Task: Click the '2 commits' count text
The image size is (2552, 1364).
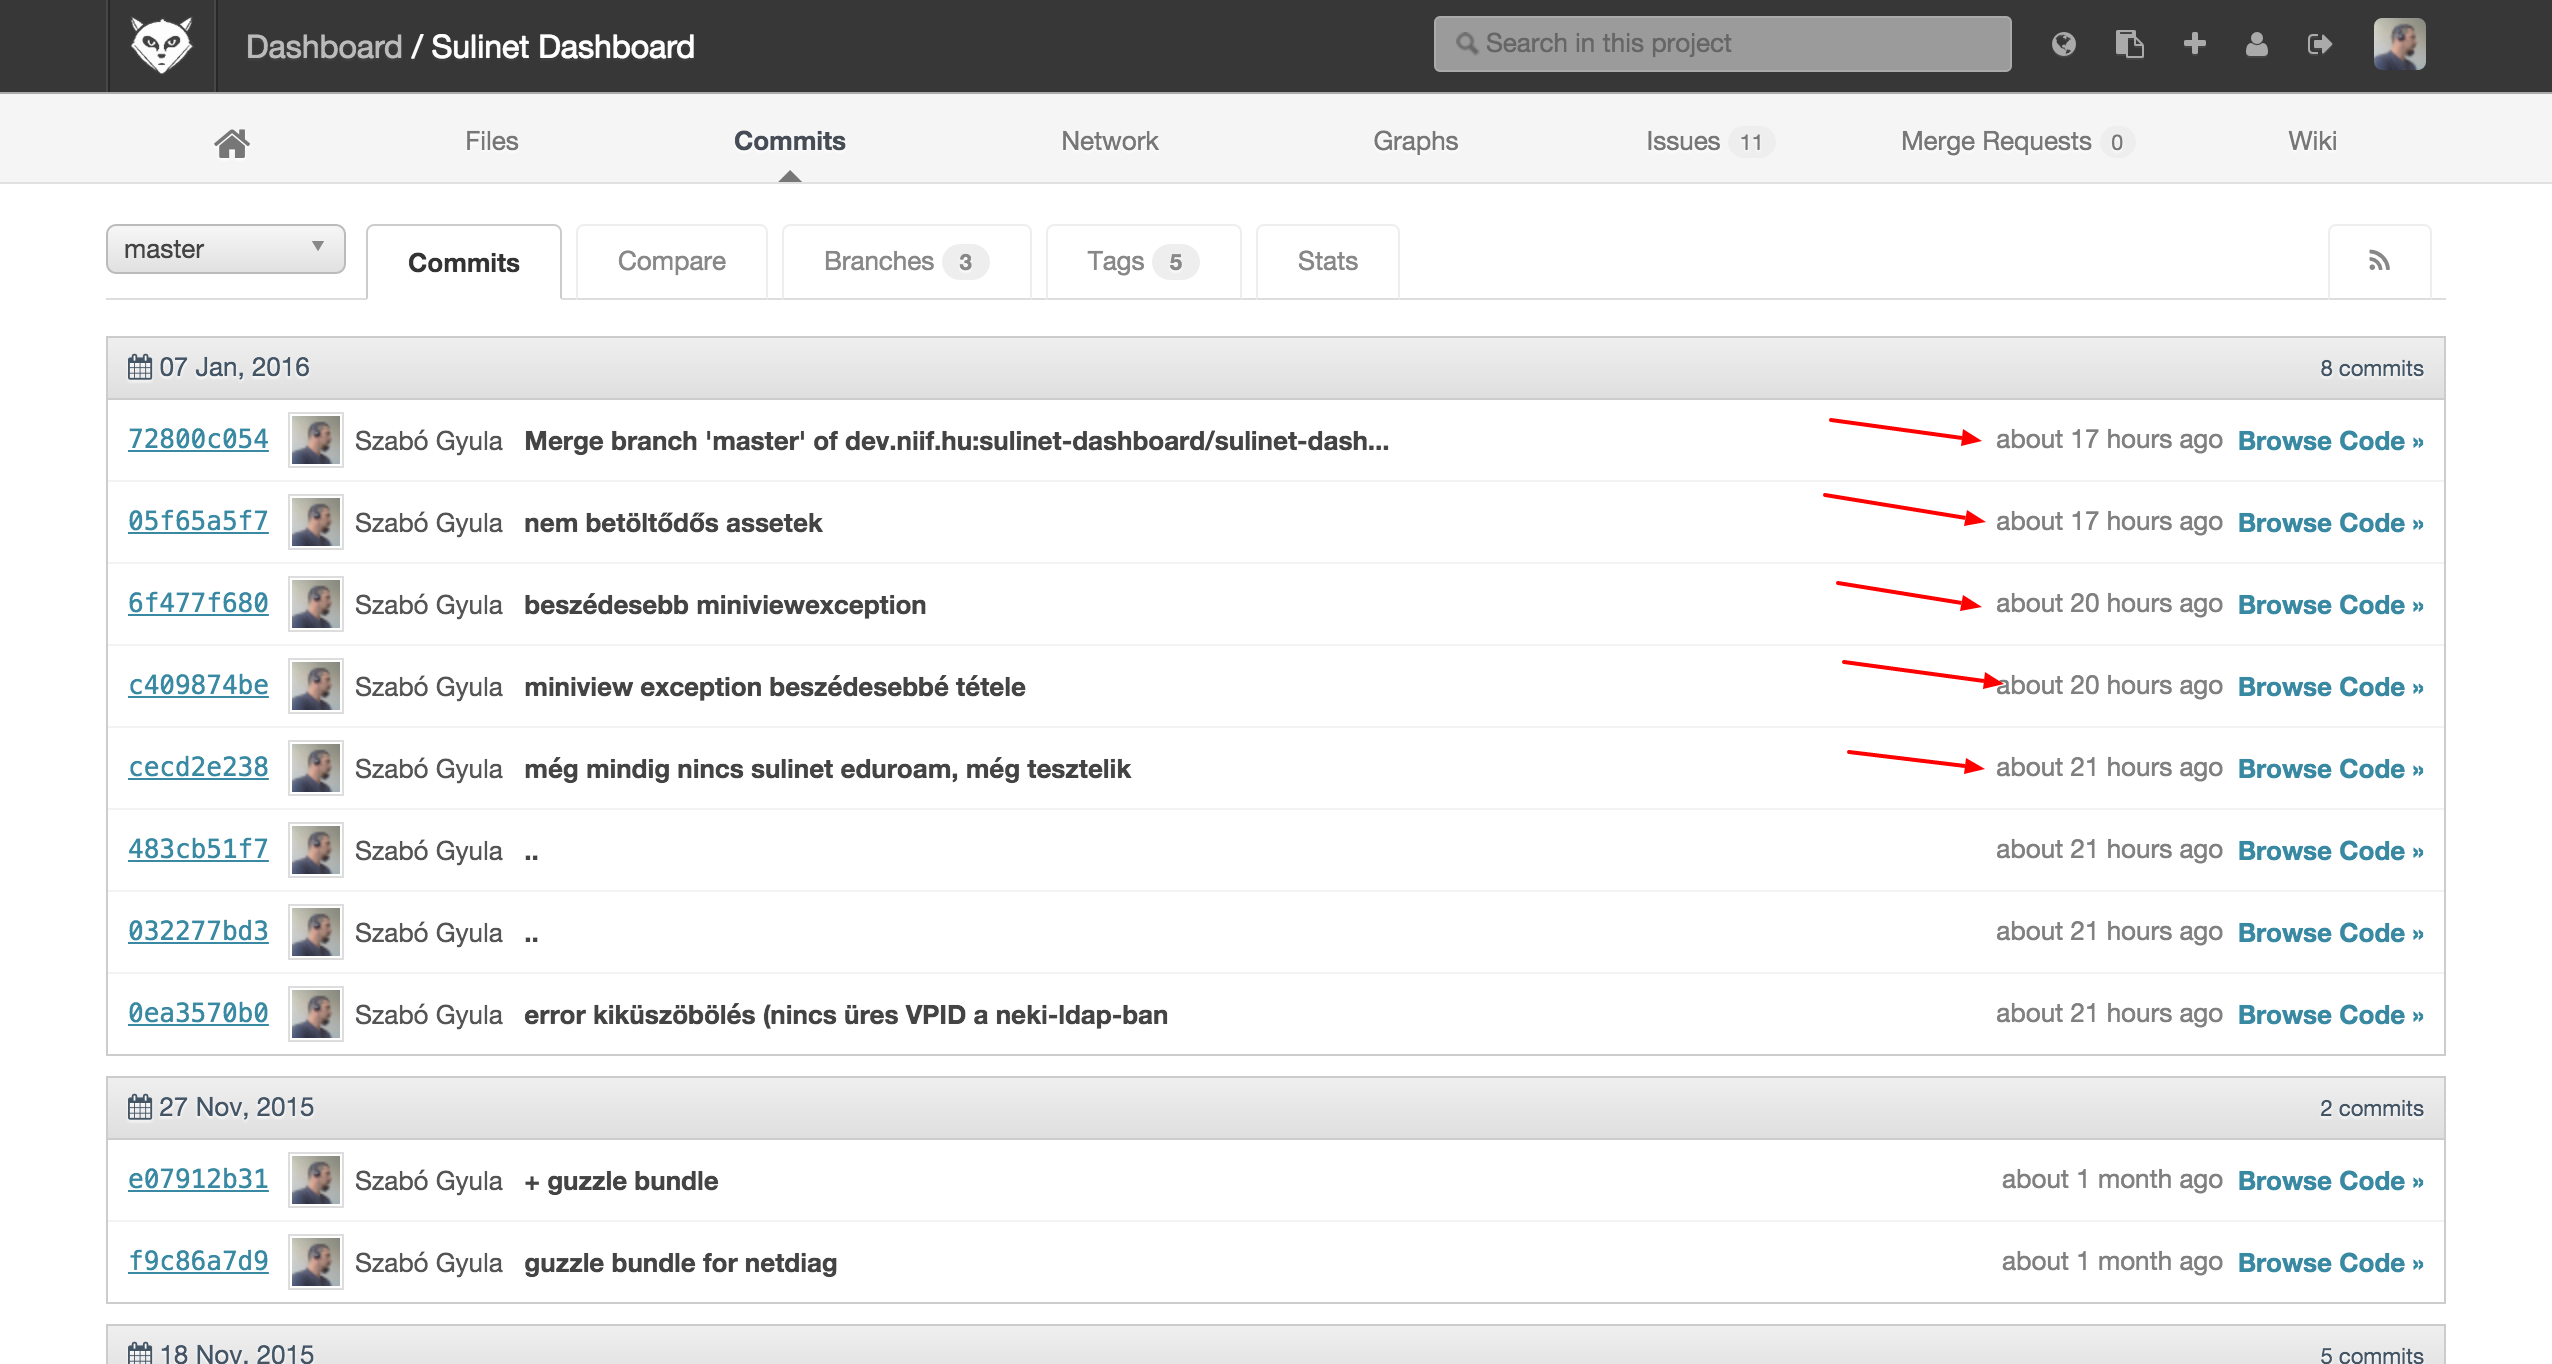Action: click(2371, 1108)
